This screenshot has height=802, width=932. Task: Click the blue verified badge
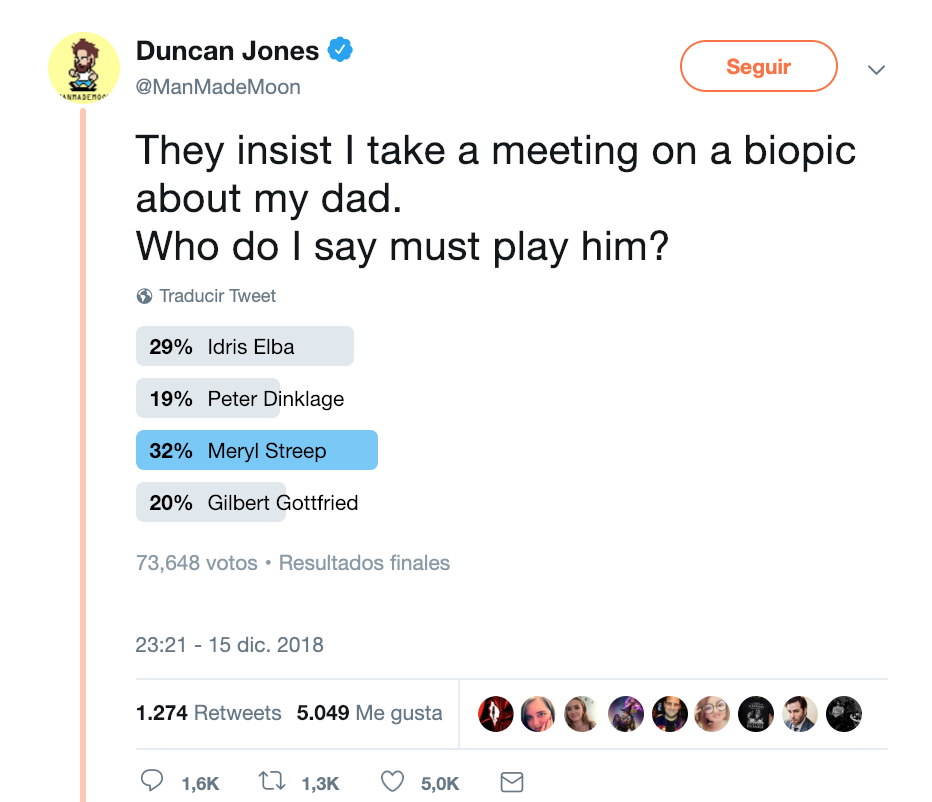pyautogui.click(x=340, y=50)
